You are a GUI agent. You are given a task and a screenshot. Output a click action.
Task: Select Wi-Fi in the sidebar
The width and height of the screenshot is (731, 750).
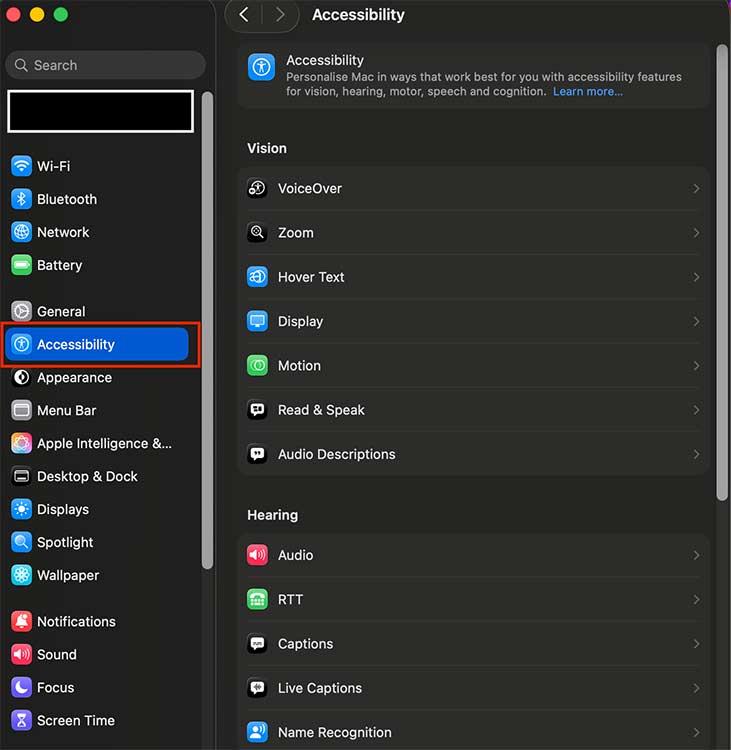53,166
